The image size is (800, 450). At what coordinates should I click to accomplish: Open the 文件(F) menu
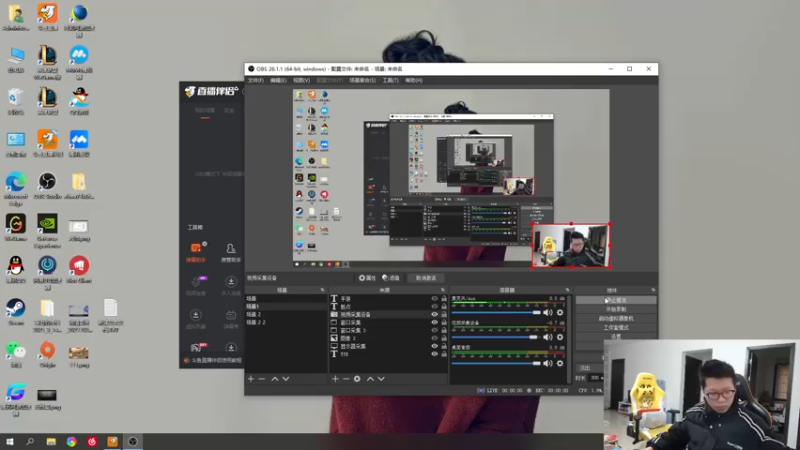[256, 81]
